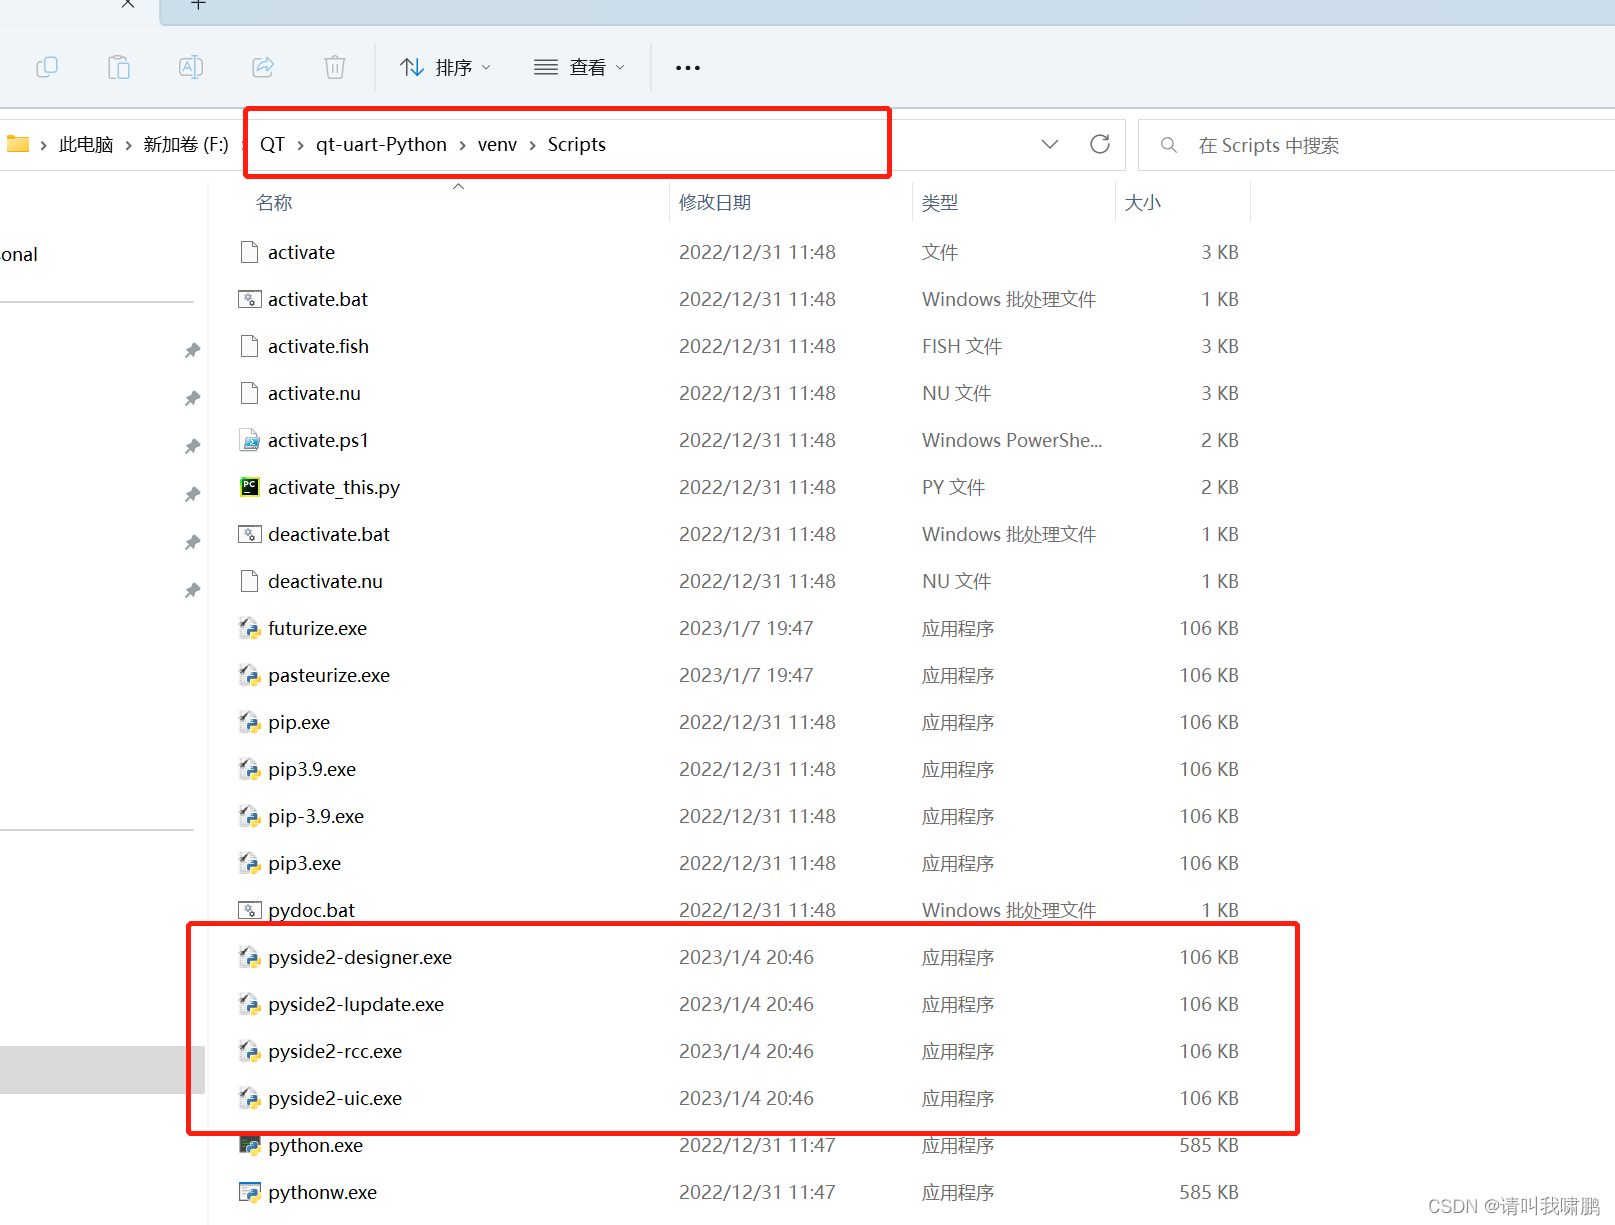Click 此电脑 in the address breadcrumb
The height and width of the screenshot is (1225, 1615).
[86, 145]
